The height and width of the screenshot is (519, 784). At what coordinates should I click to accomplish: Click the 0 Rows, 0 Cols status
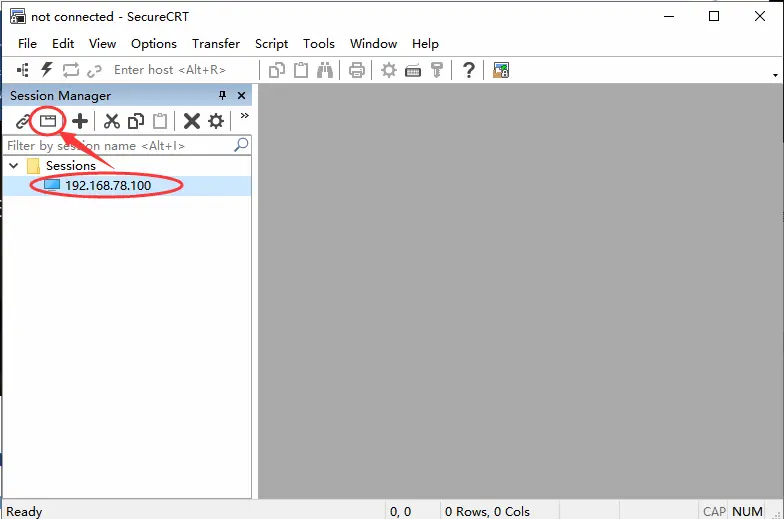coord(487,512)
